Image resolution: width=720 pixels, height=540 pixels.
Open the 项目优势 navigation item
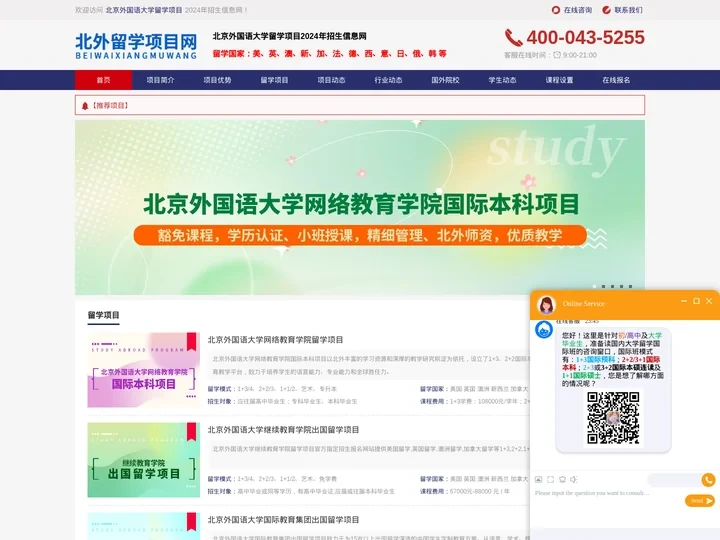coord(217,80)
